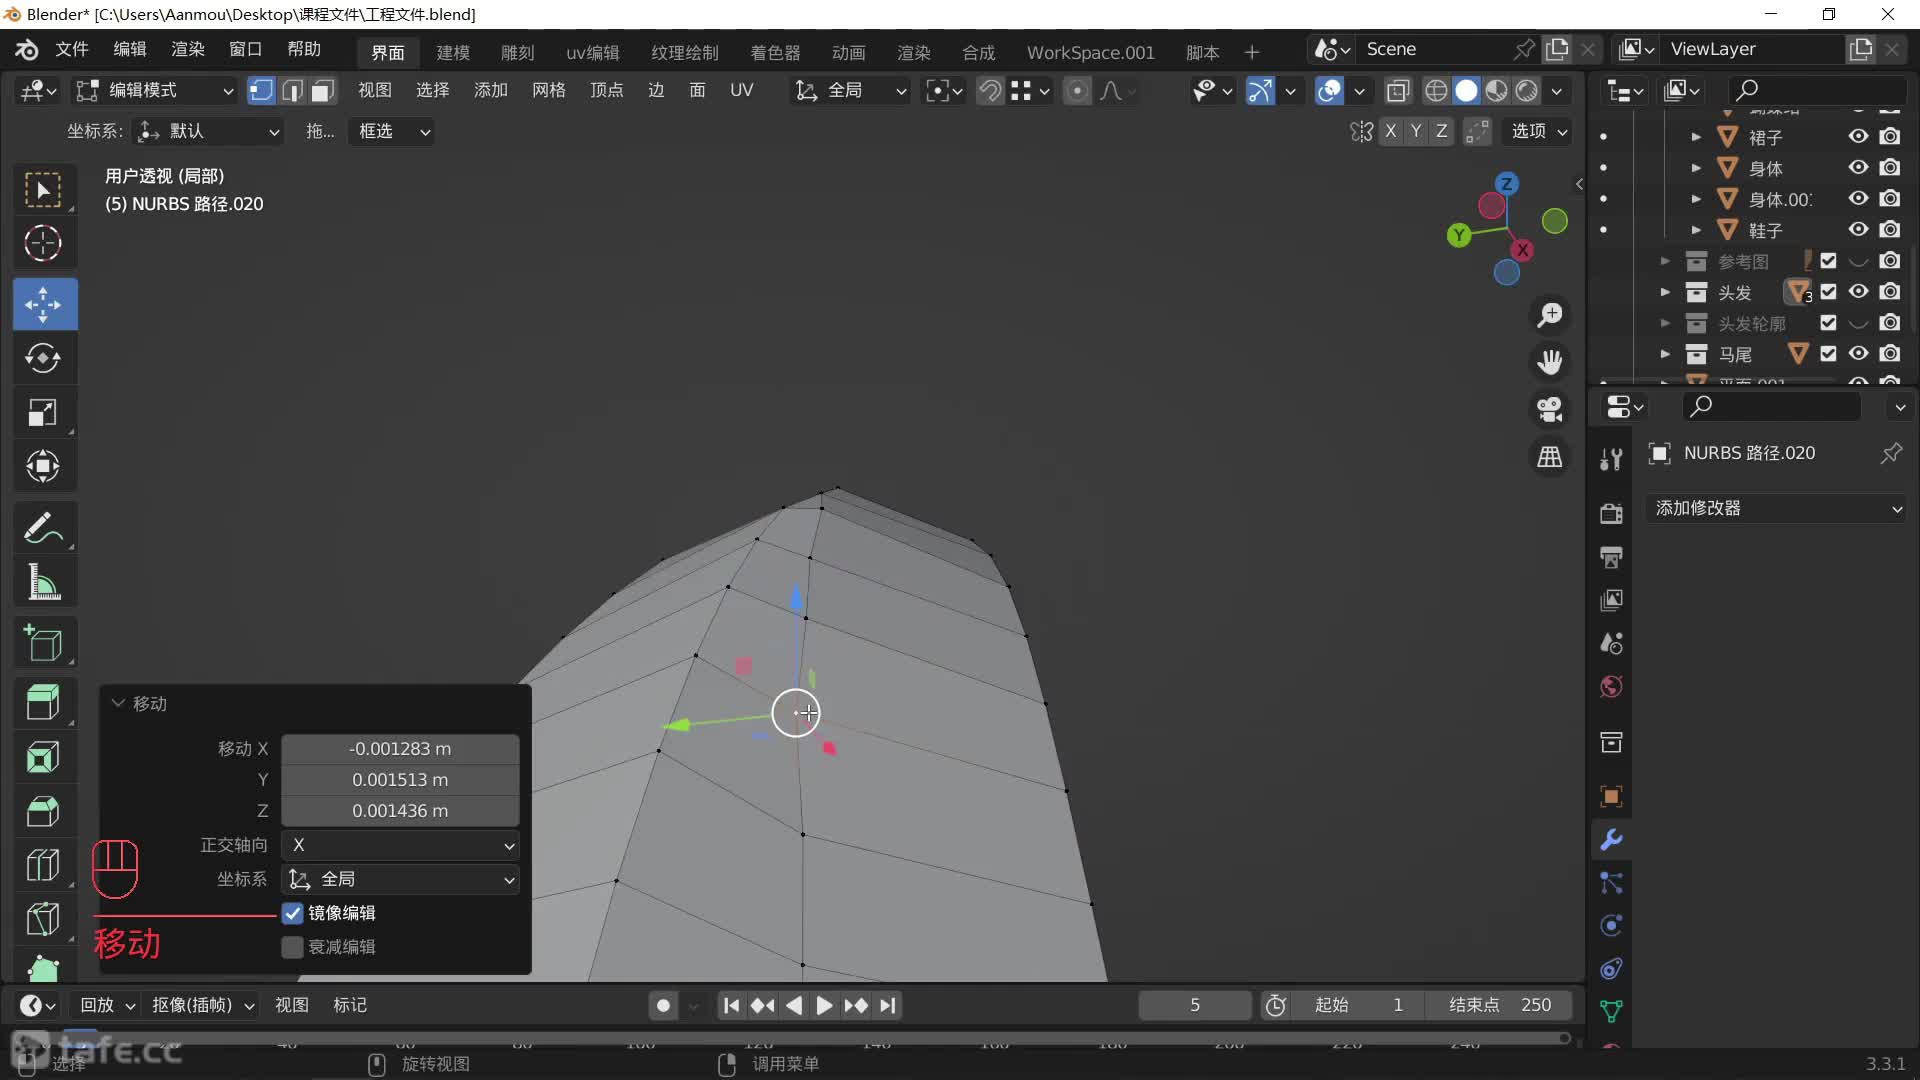This screenshot has height=1080, width=1920.
Task: Click the 移动 Z value field
Action: coord(400,811)
